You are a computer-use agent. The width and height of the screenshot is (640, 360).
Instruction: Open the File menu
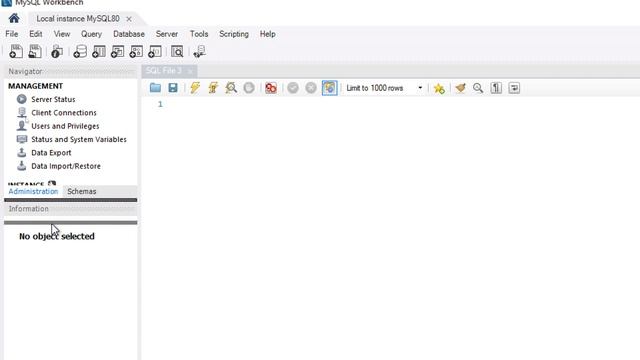(11, 34)
